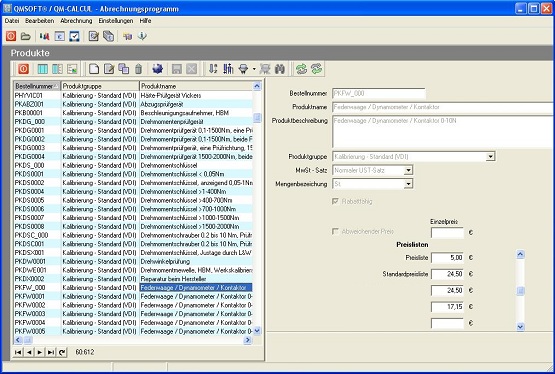
Task: Click the first green refresh arrows icon
Action: [301, 69]
